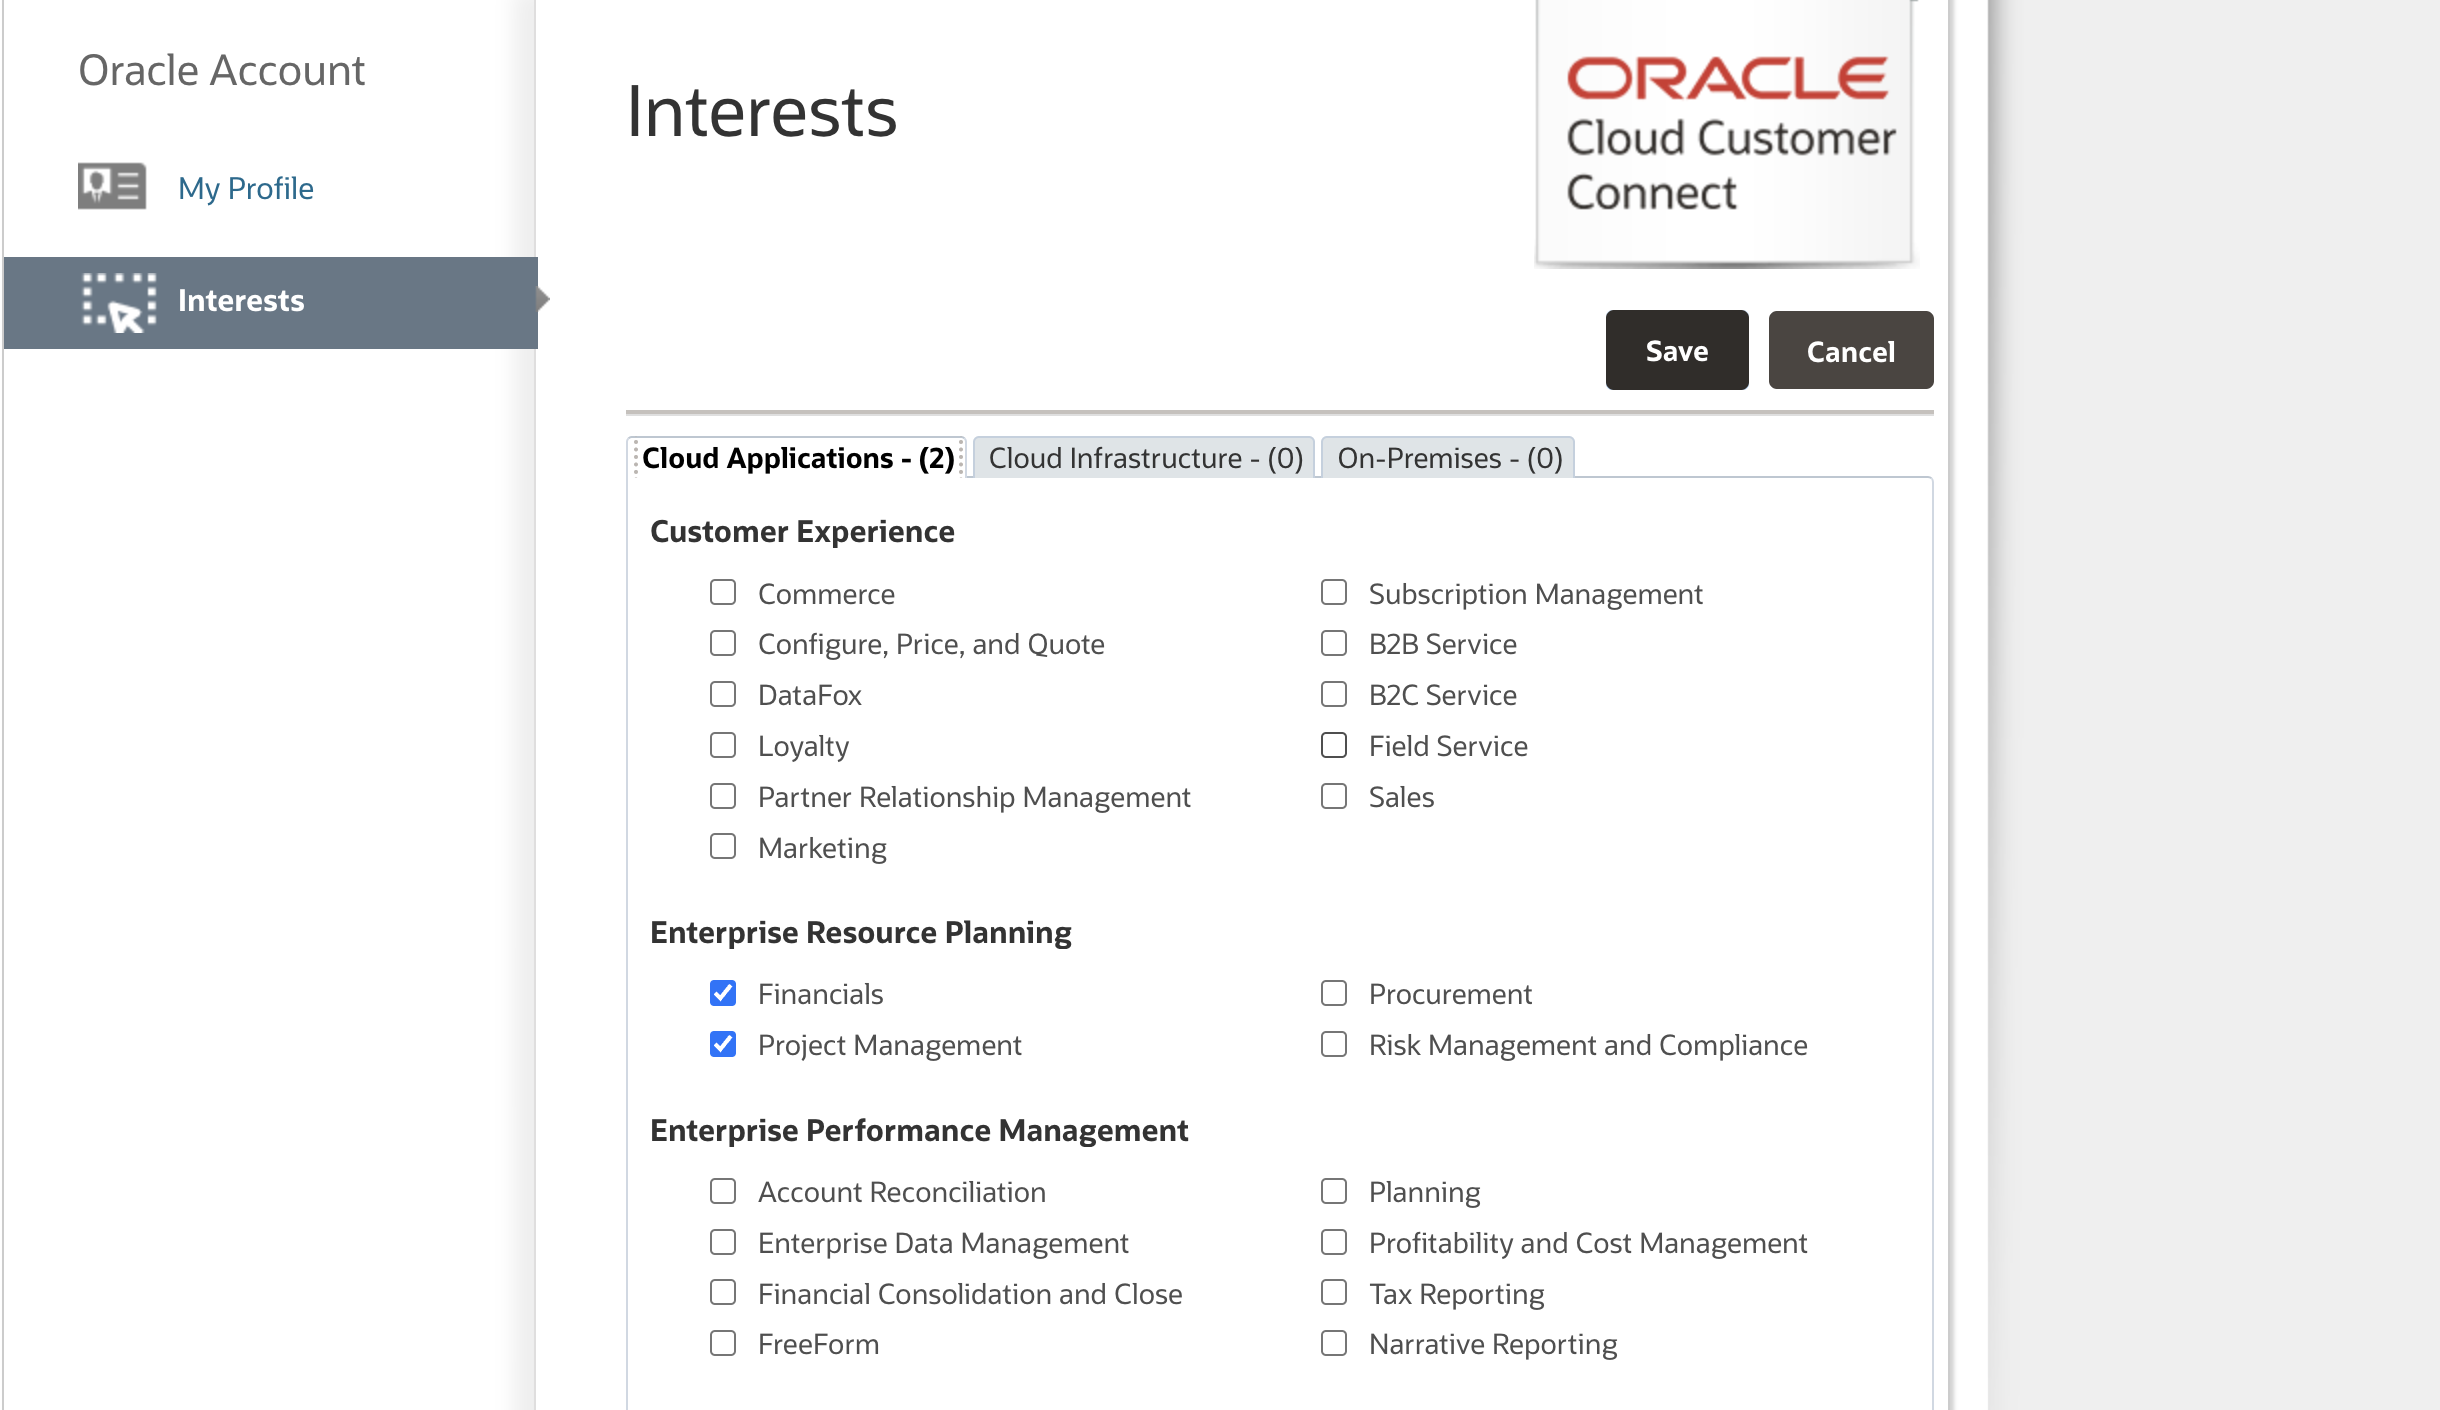Click the Enterprise Performance Management heading
The image size is (2440, 1410).
tap(919, 1130)
